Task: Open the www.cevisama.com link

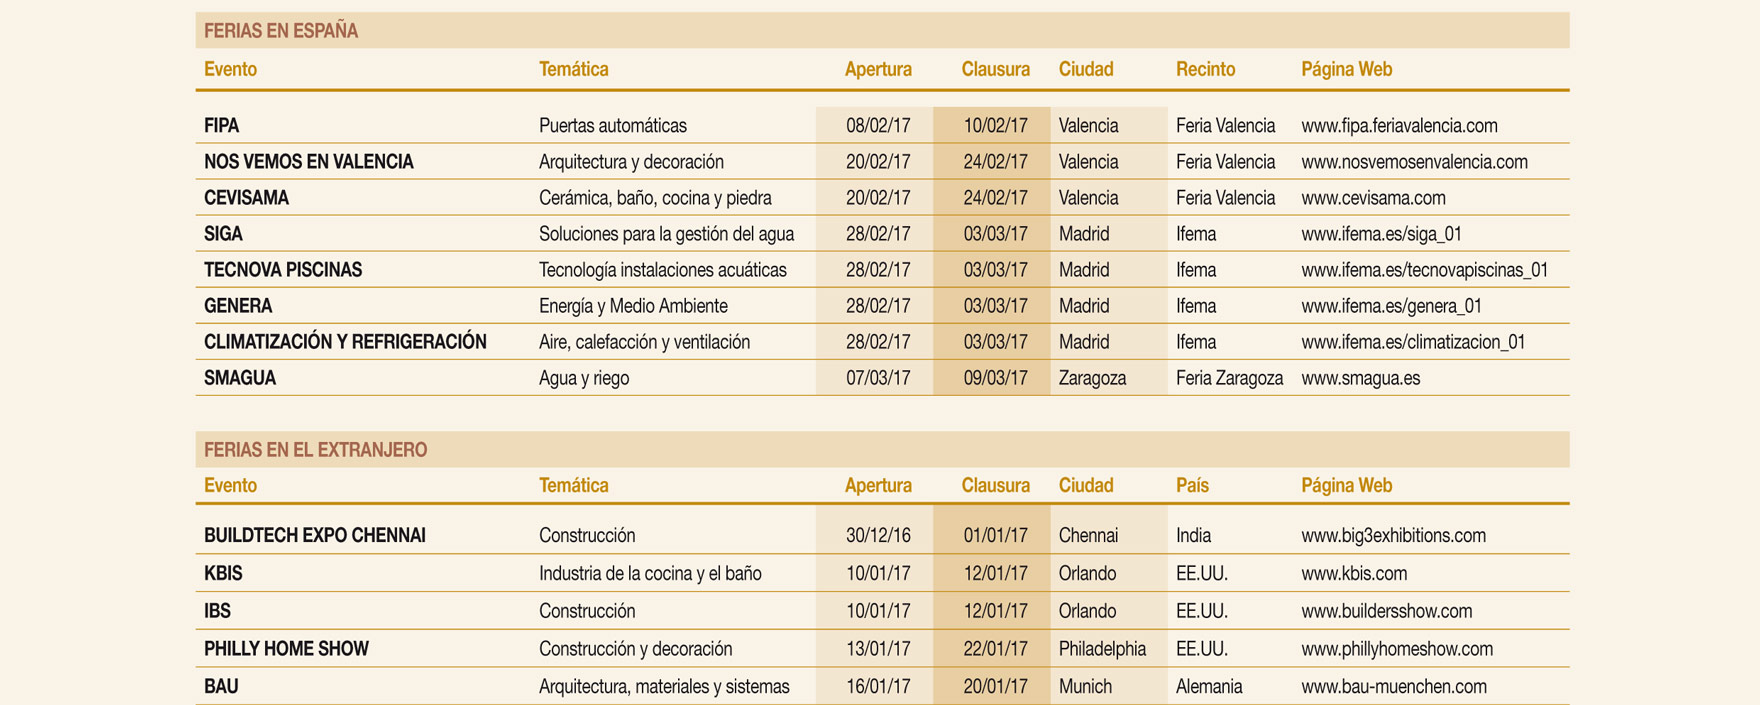Action: 1372,198
